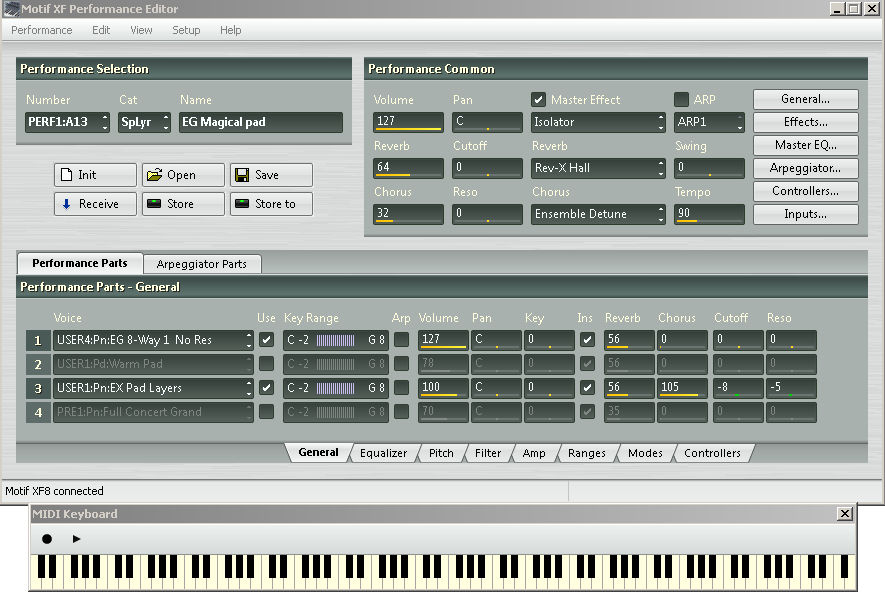Viewport: 885px width, 594px height.
Task: Open the greyed Warm Pad voice selector
Action: click(153, 364)
